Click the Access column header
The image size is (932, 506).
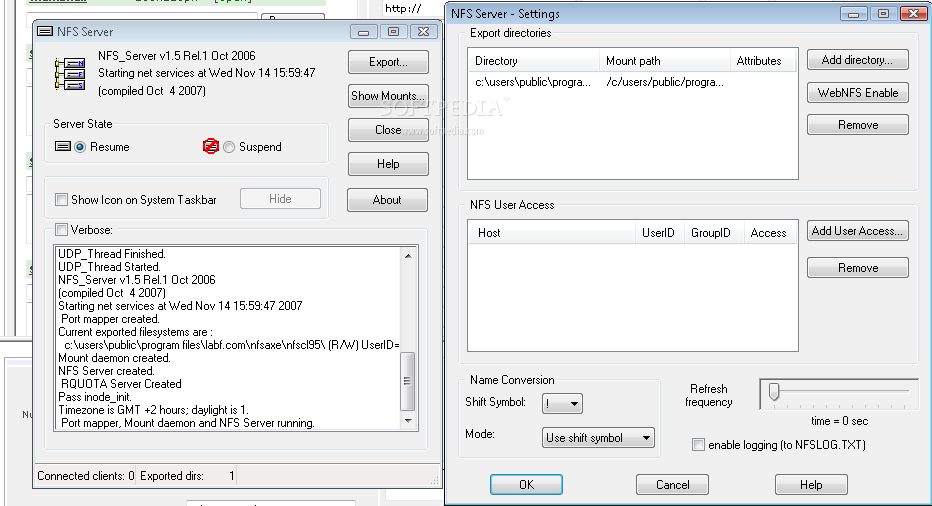coord(770,232)
